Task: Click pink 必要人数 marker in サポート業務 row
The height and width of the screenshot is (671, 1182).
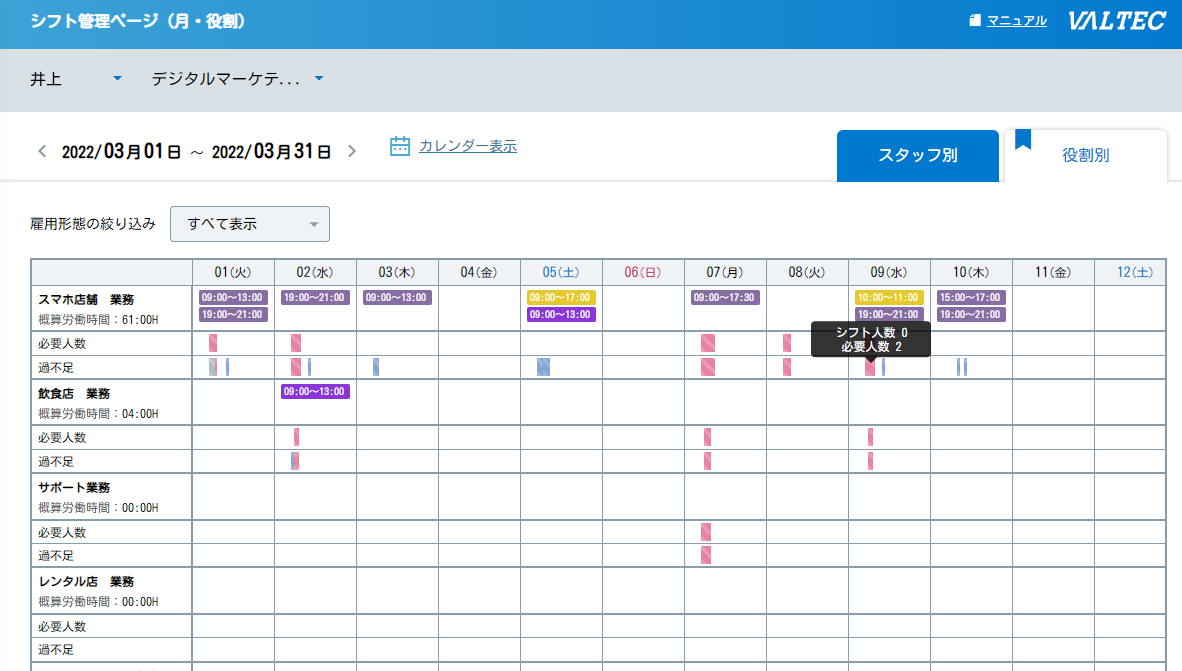Action: pyautogui.click(x=706, y=532)
